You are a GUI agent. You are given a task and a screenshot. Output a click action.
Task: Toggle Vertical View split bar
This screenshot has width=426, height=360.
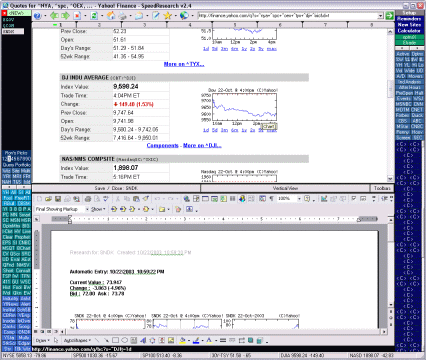[285, 188]
